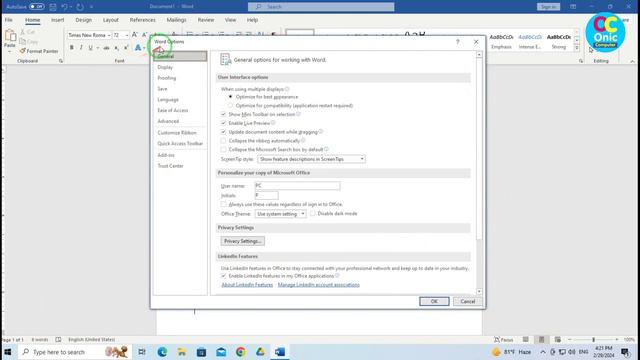The height and width of the screenshot is (360, 640).
Task: Open File Explorer from the taskbar
Action: [x=182, y=352]
